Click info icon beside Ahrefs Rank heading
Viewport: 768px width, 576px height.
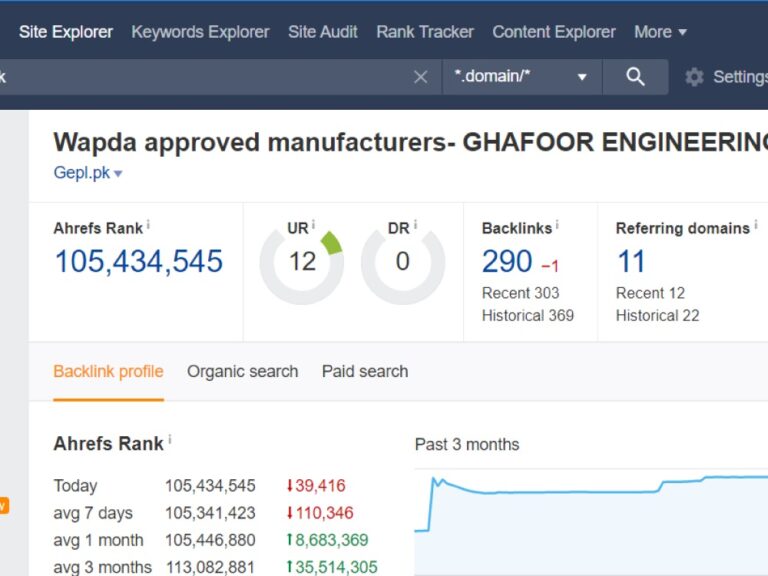click(x=170, y=439)
